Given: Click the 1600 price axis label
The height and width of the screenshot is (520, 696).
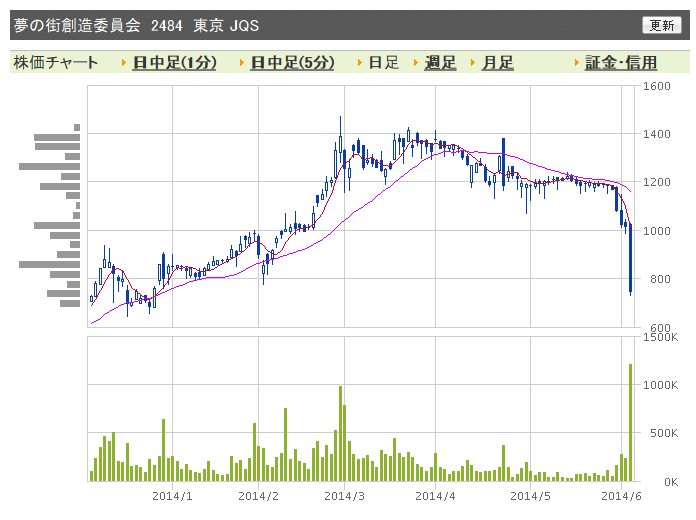Looking at the screenshot, I should click(656, 86).
